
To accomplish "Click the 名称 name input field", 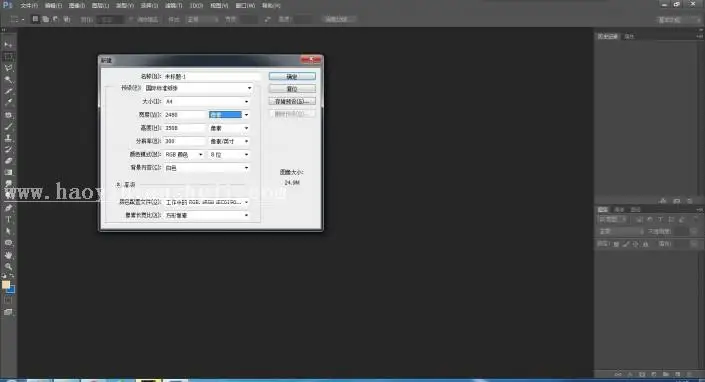I will click(212, 76).
